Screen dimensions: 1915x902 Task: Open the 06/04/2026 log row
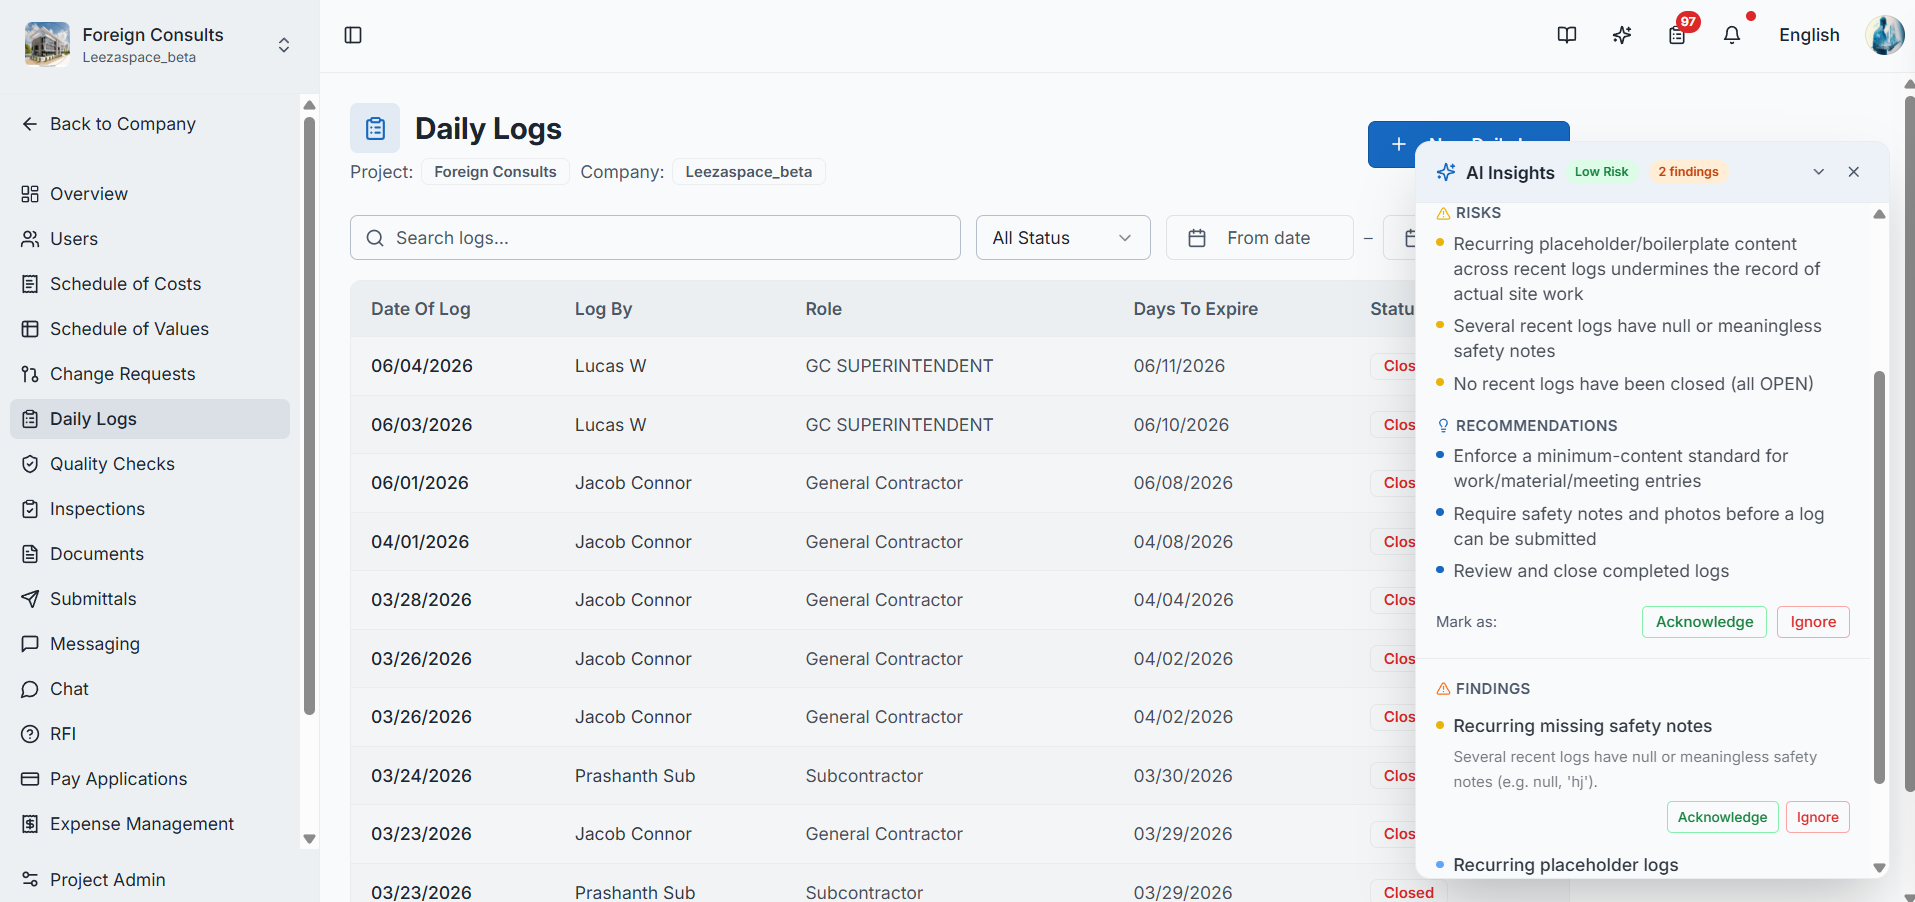pos(883,366)
